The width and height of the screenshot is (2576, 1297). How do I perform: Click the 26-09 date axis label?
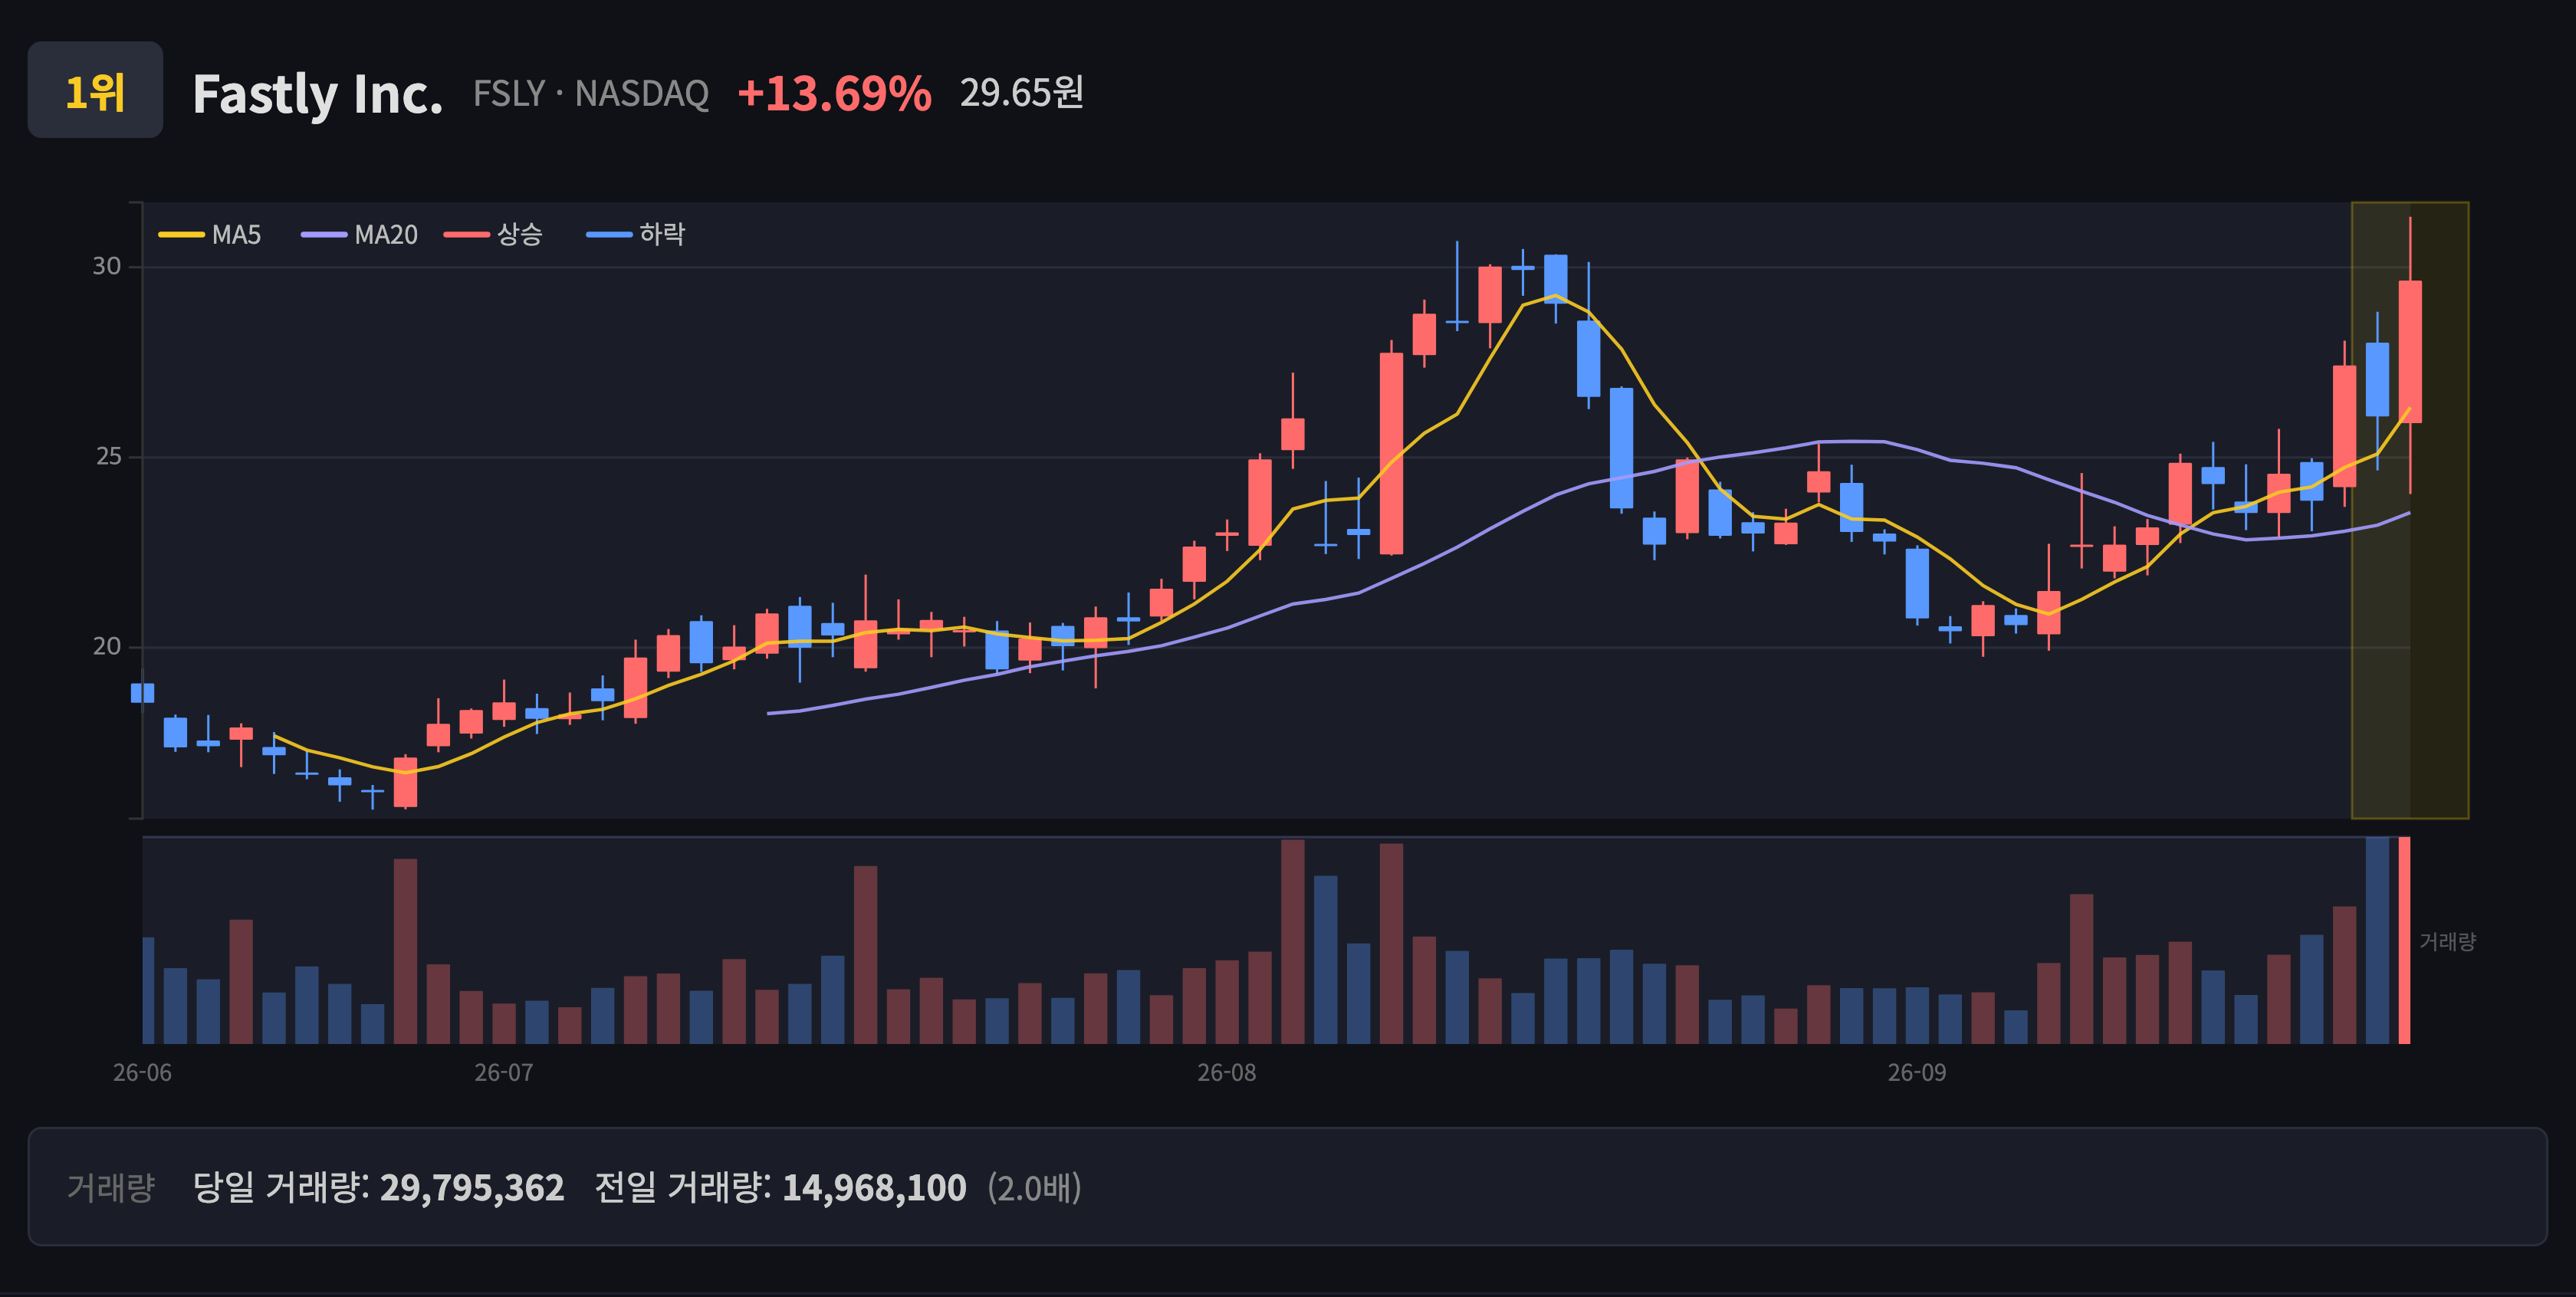pos(1917,1073)
